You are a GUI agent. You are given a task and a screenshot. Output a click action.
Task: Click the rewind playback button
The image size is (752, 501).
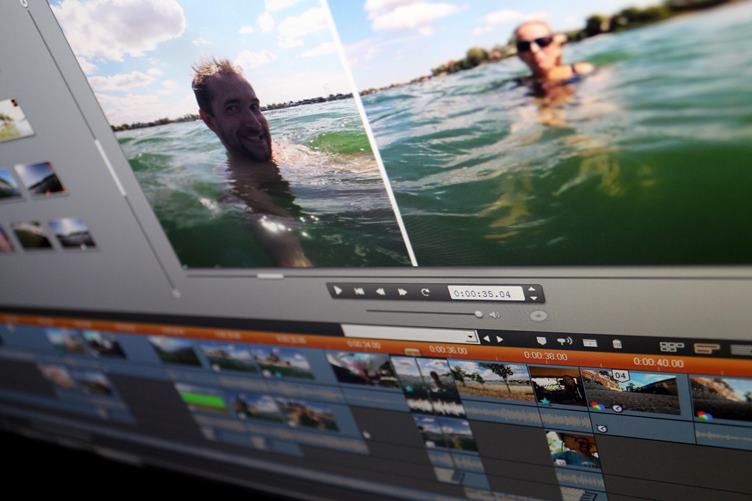(x=381, y=291)
